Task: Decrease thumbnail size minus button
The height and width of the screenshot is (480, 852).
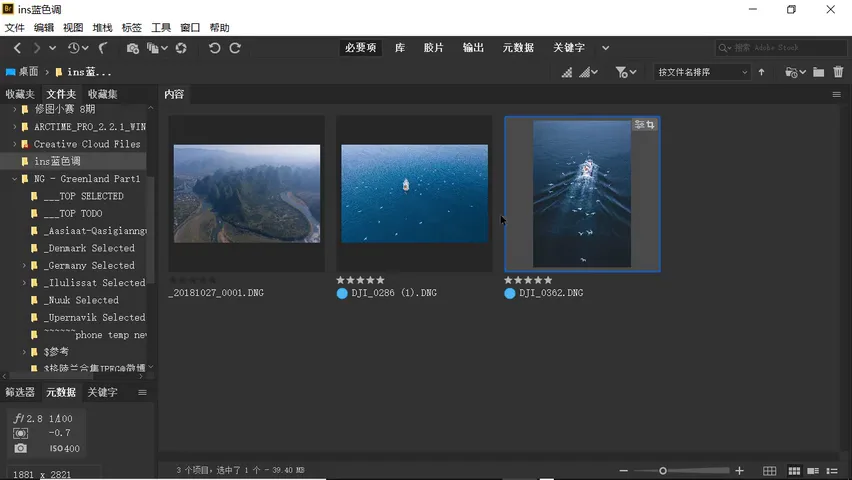Action: coord(623,471)
